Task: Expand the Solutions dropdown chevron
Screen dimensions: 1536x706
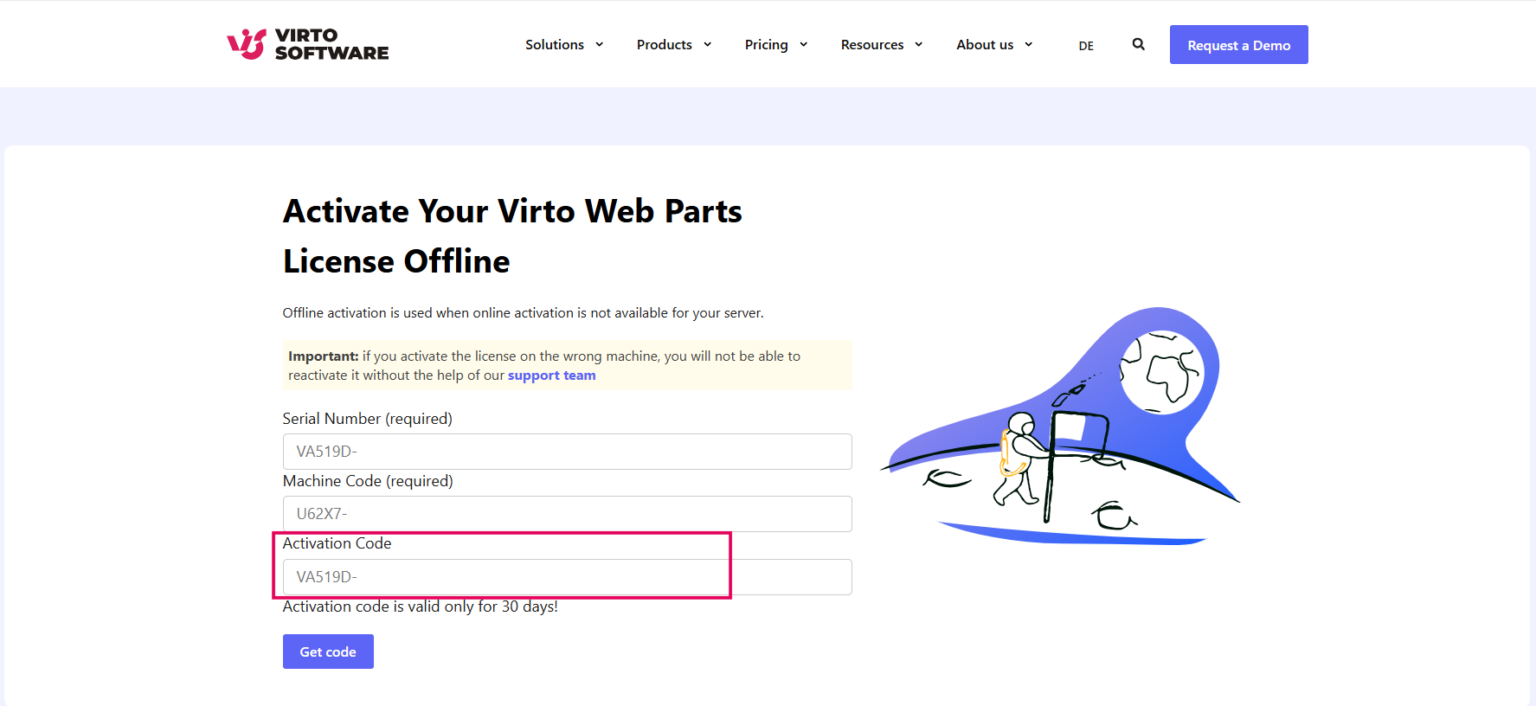Action: tap(600, 45)
